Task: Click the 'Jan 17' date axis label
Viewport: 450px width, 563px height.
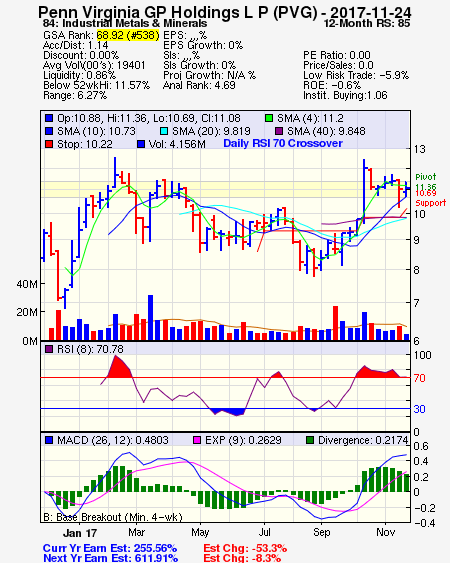Action: click(x=80, y=533)
